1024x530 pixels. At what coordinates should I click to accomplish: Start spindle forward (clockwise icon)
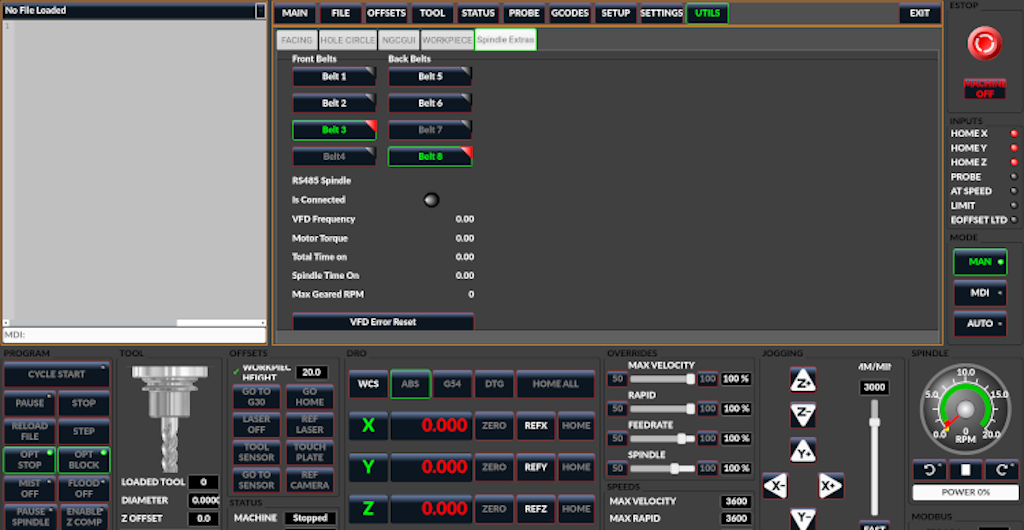coord(1001,470)
